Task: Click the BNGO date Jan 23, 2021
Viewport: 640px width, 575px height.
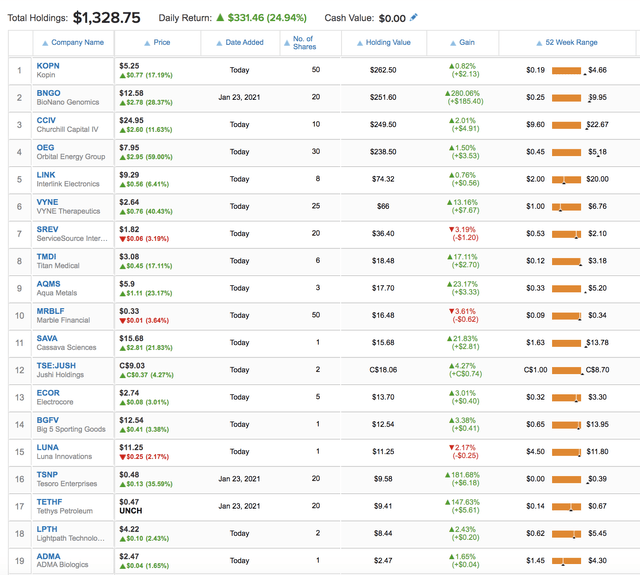Action: pos(239,97)
